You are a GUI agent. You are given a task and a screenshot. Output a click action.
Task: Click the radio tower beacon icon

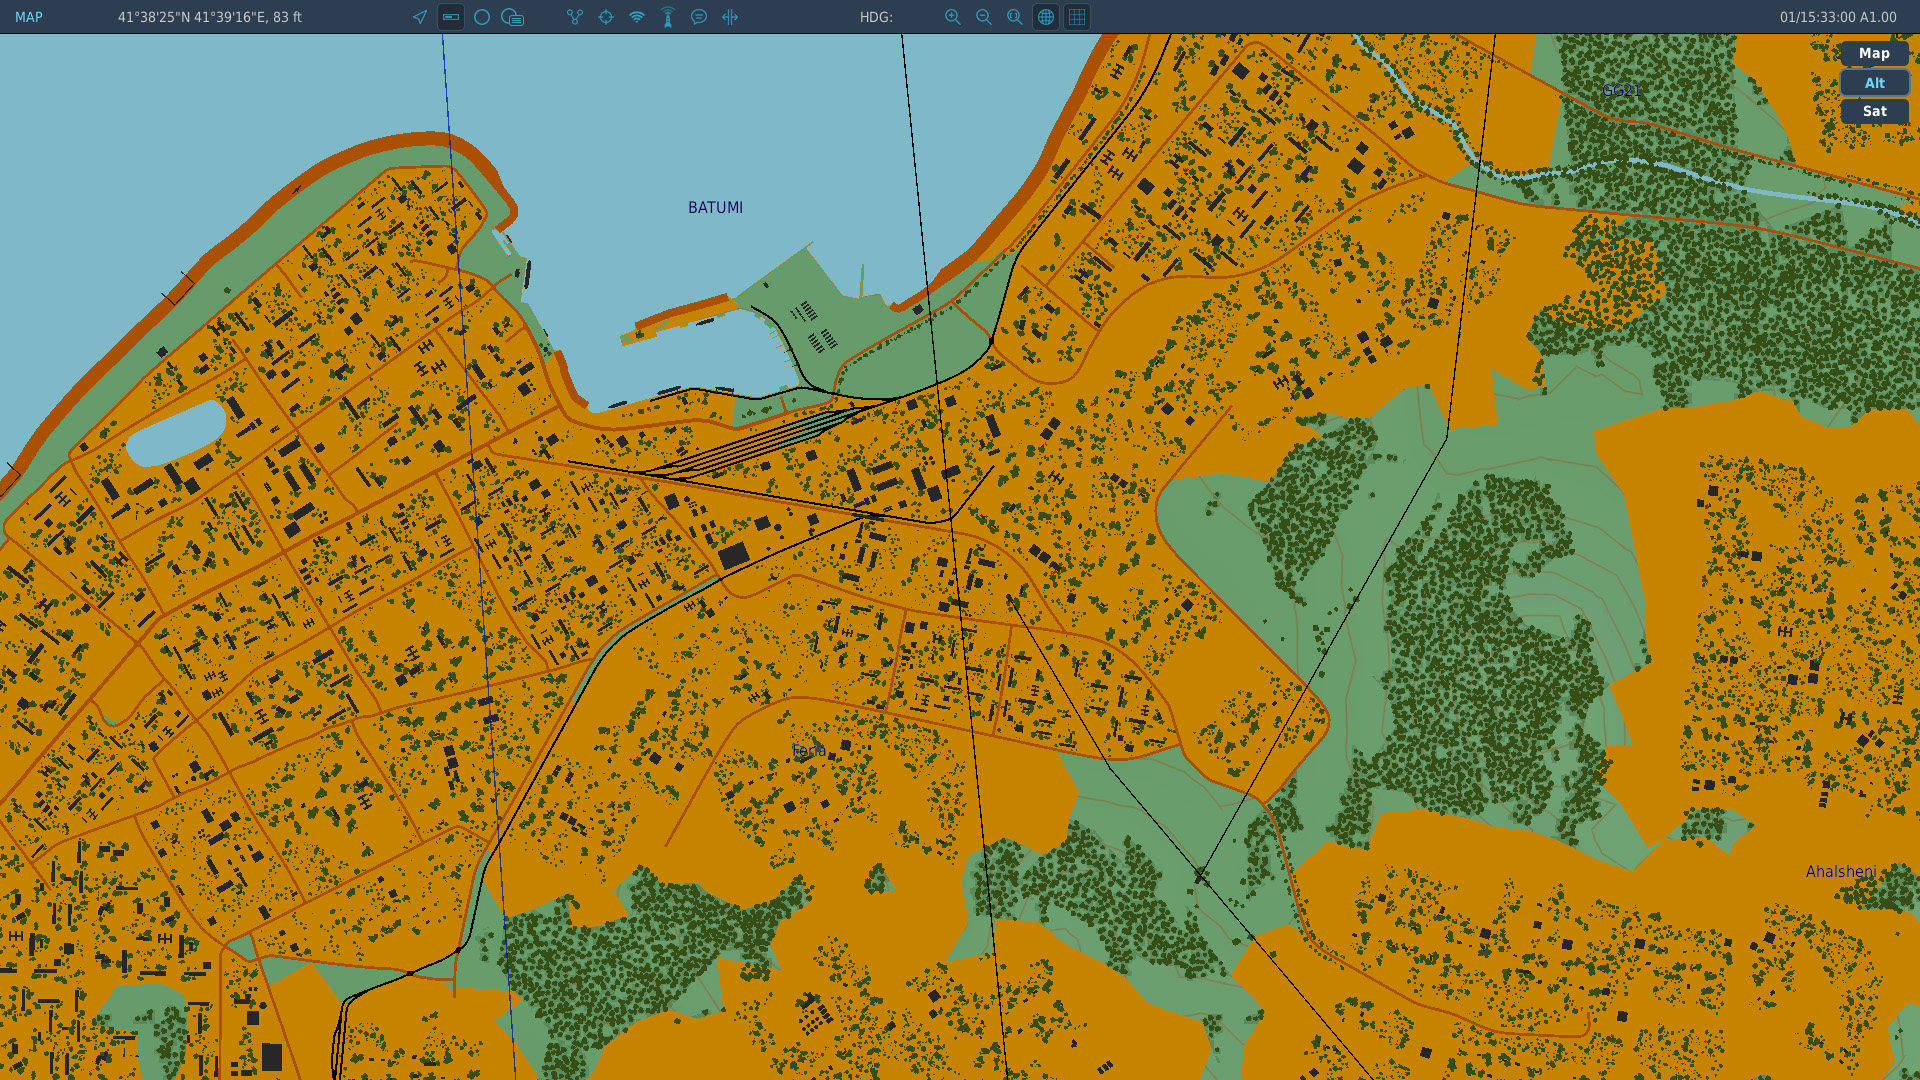(668, 17)
